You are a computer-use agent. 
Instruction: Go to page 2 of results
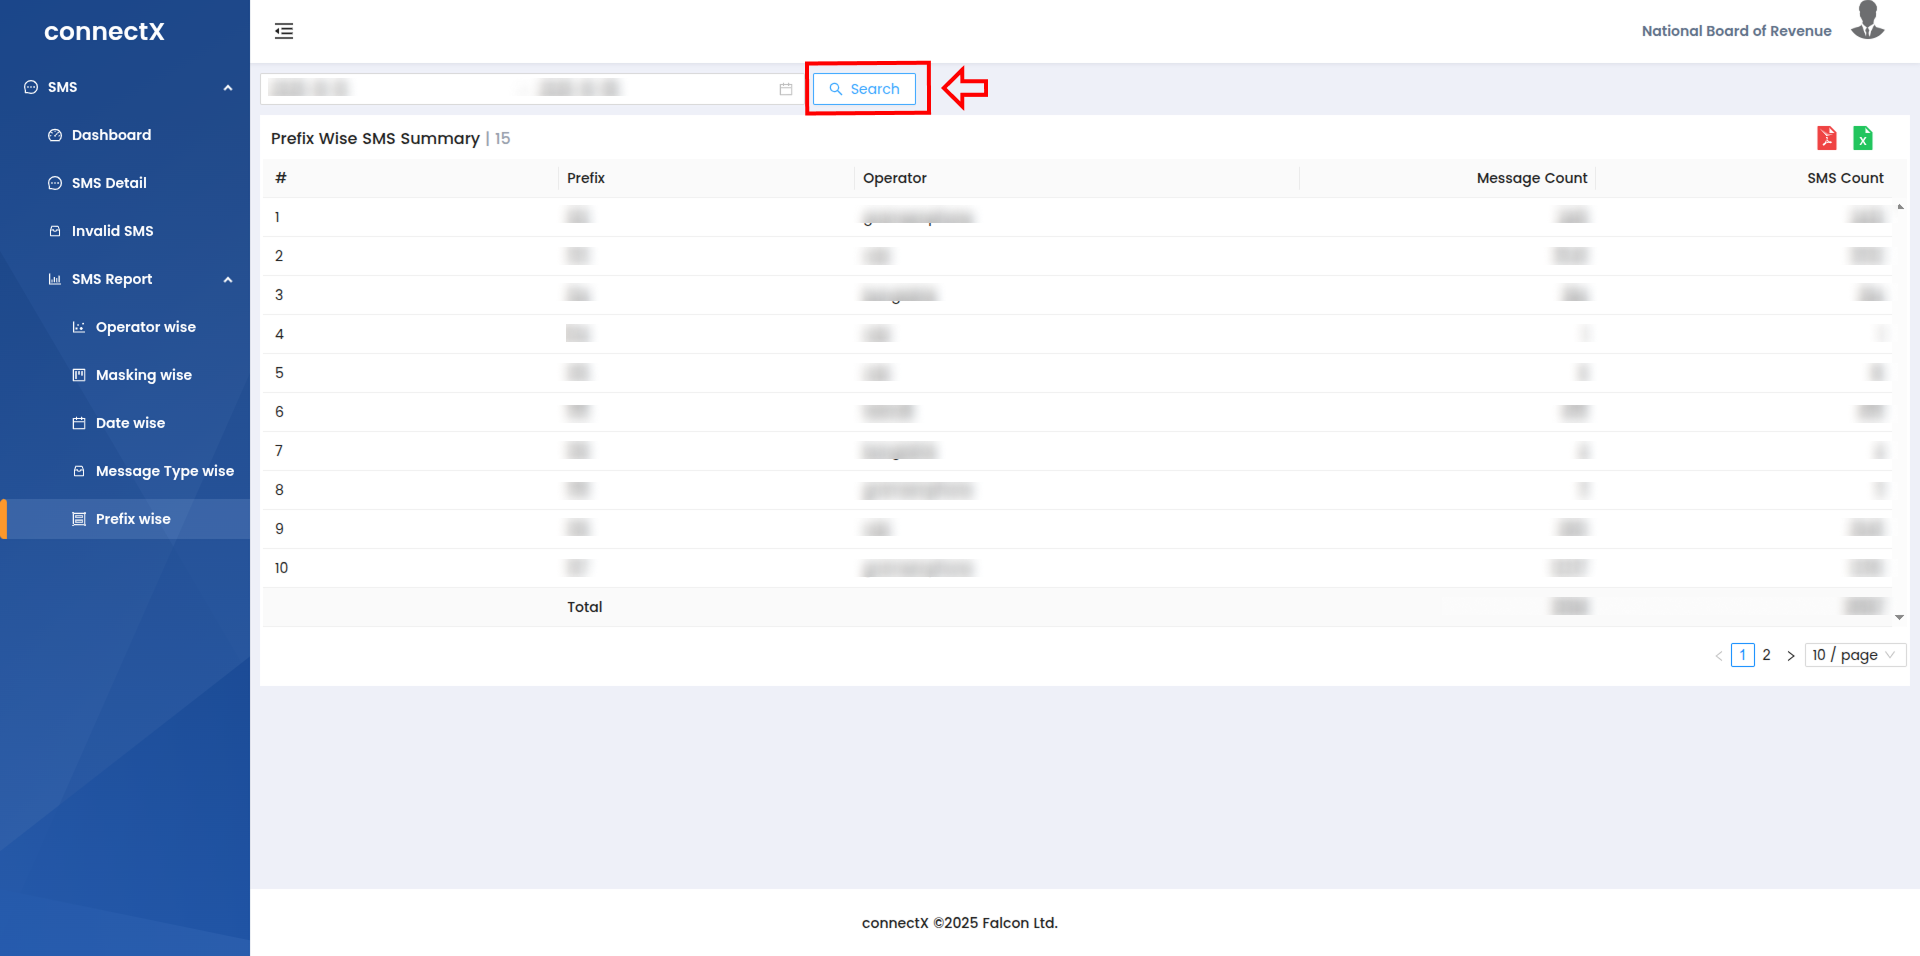click(1766, 655)
